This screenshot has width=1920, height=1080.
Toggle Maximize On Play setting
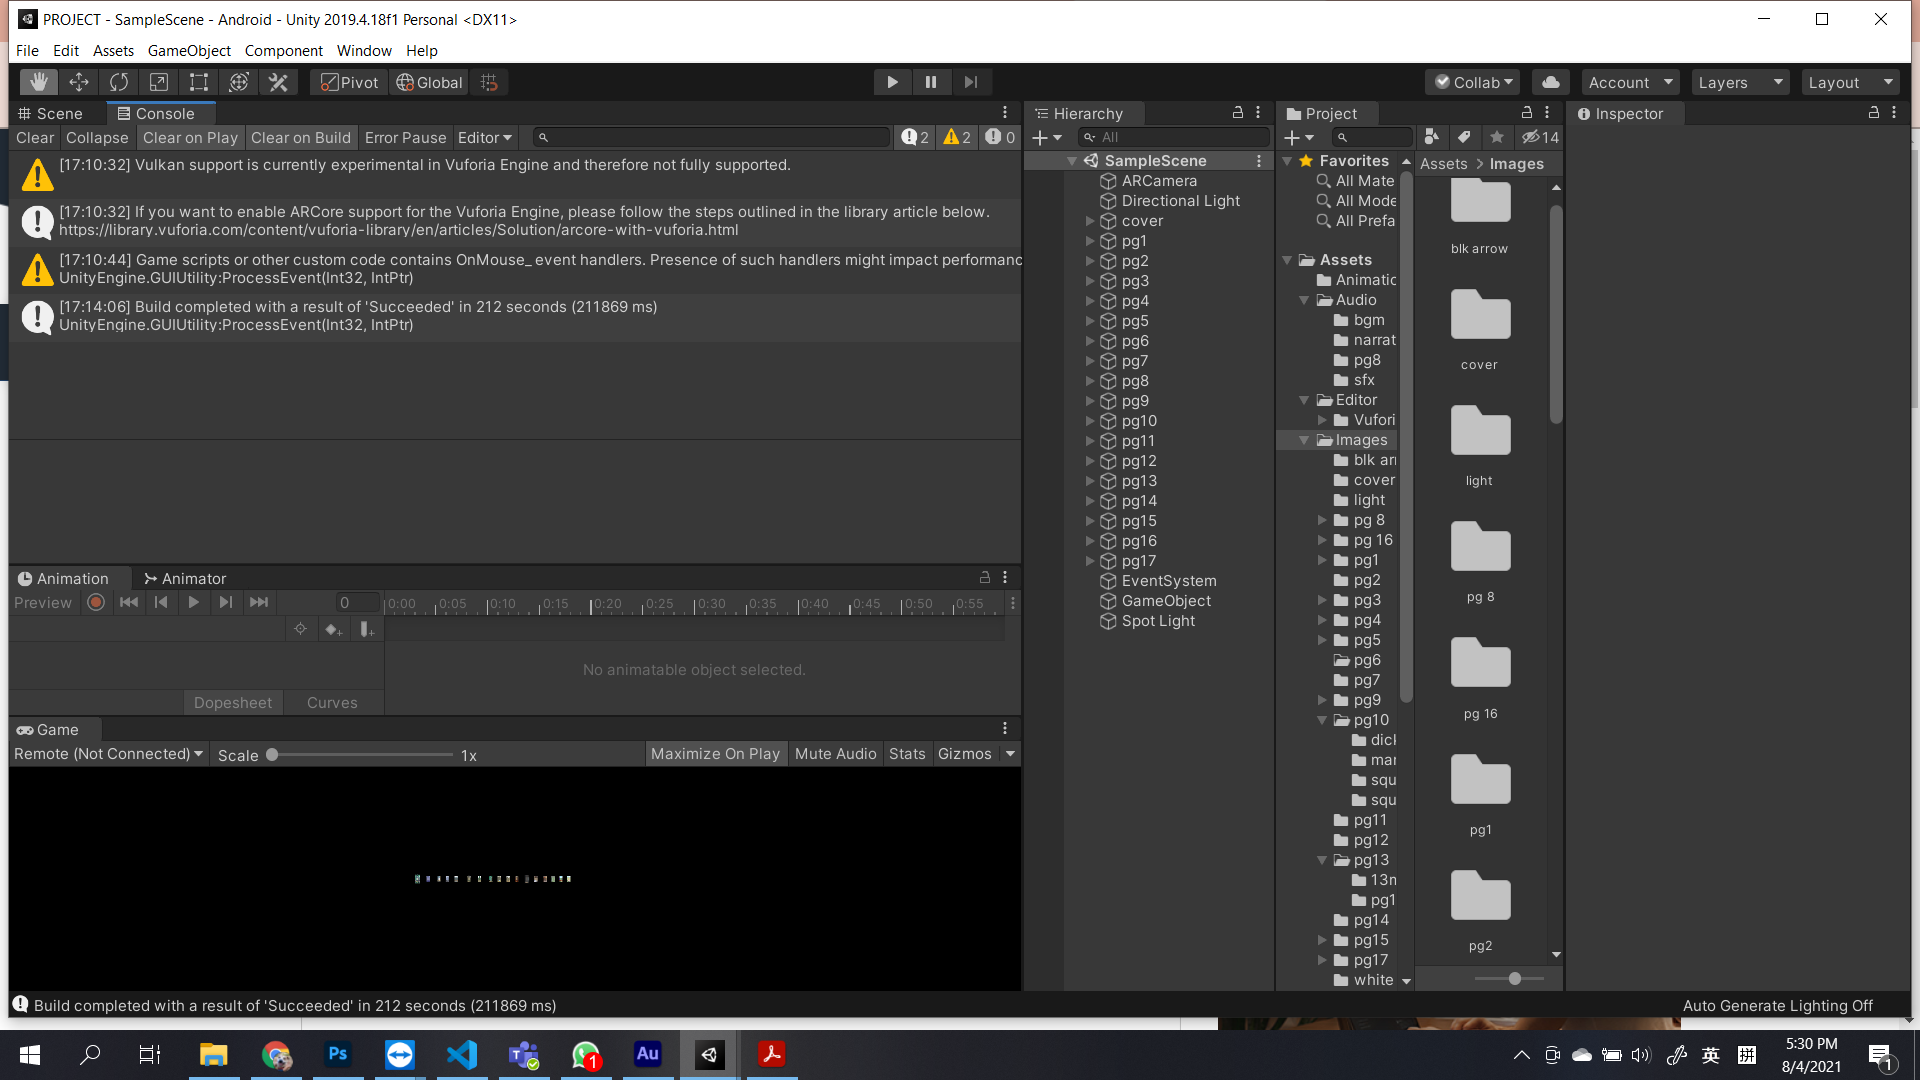(x=715, y=753)
